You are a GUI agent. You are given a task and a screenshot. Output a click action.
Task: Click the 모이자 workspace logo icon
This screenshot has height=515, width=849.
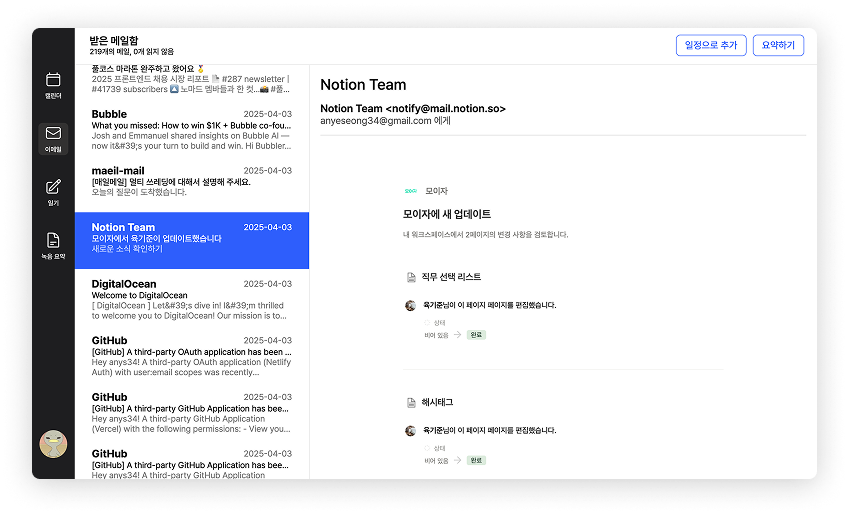[x=411, y=191]
